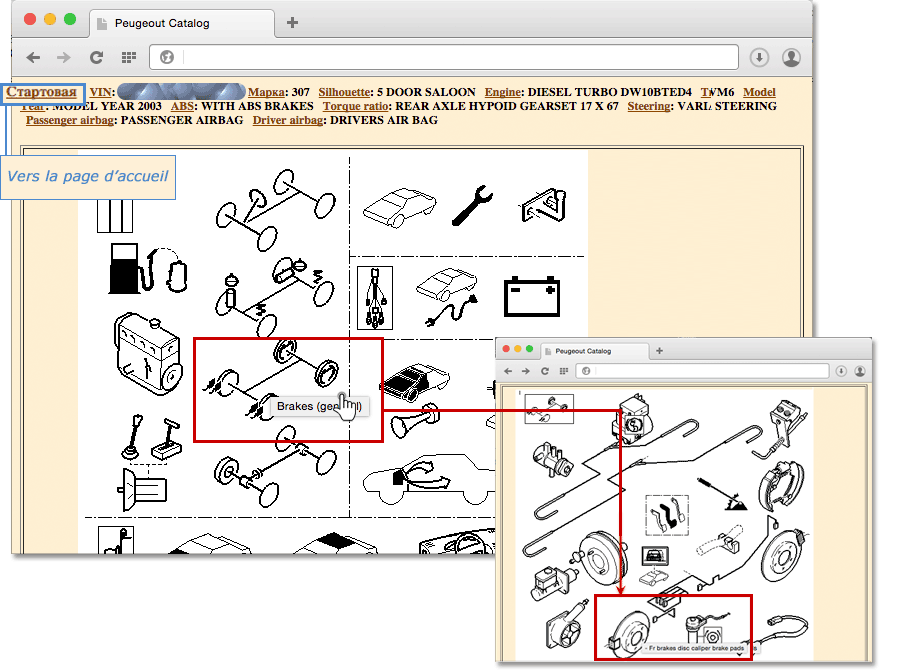Viewport: 908px width, 671px height.
Task: Click the Model link
Action: [x=759, y=92]
